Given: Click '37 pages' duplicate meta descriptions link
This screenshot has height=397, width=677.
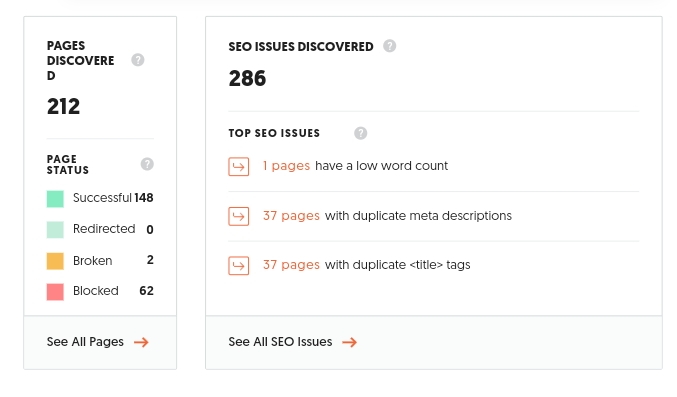Looking at the screenshot, I should click(x=291, y=216).
